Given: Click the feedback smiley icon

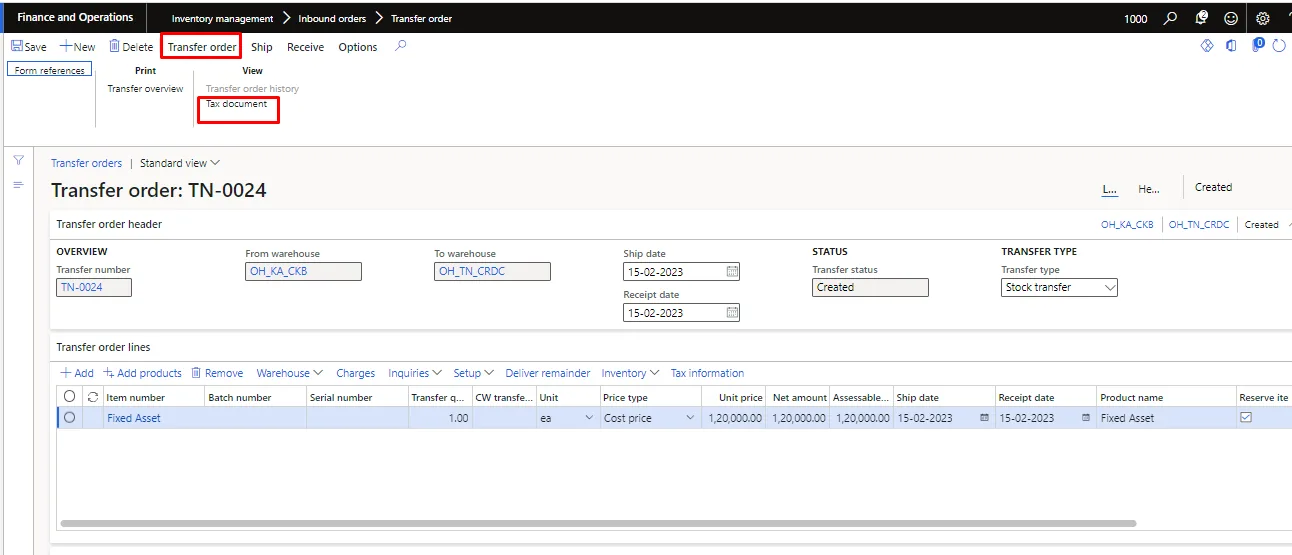Looking at the screenshot, I should [x=1231, y=18].
